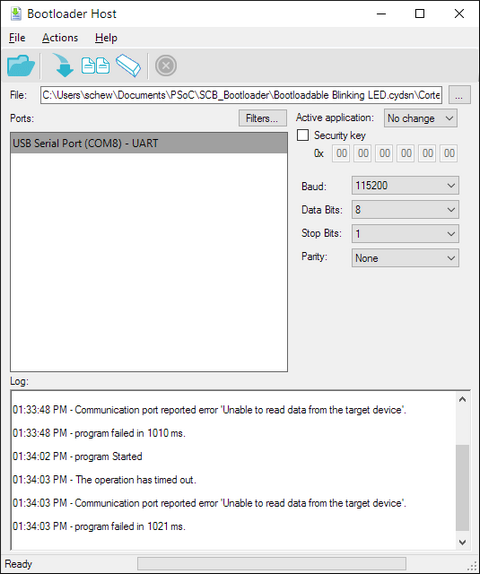Click the window resize grip at corner
The width and height of the screenshot is (480, 574).
(x=472, y=567)
